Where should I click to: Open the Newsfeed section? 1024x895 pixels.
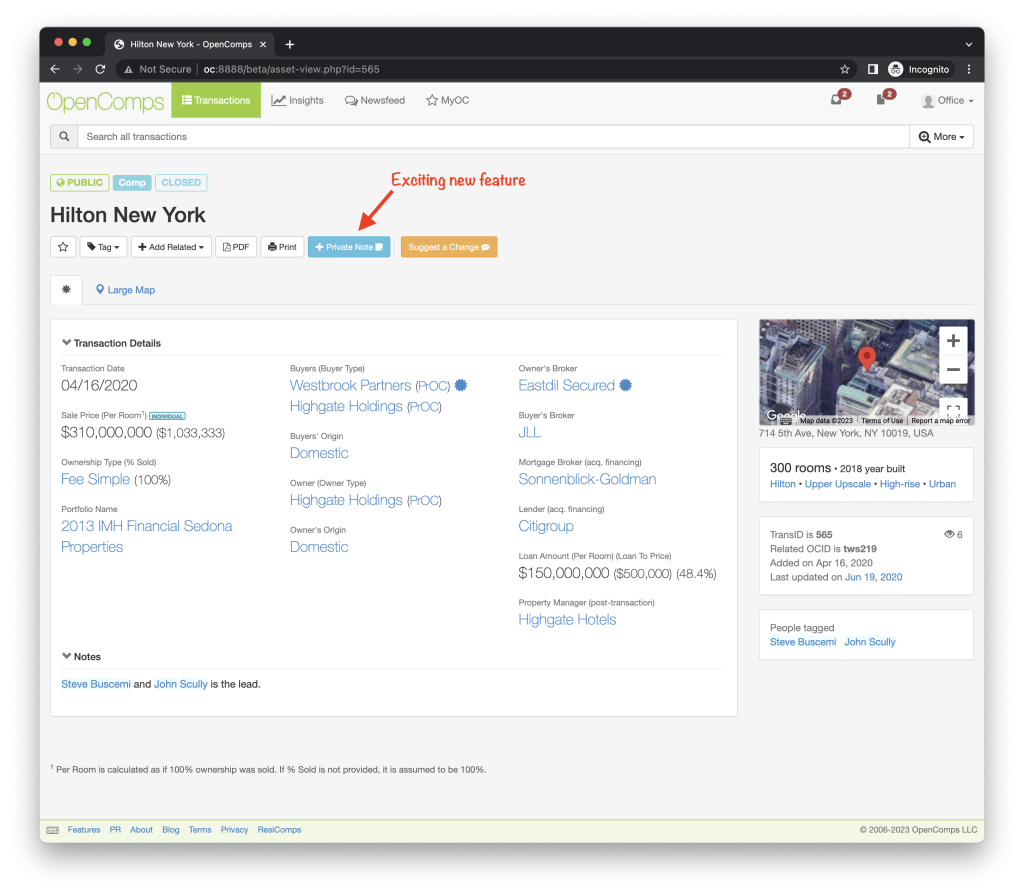point(375,100)
